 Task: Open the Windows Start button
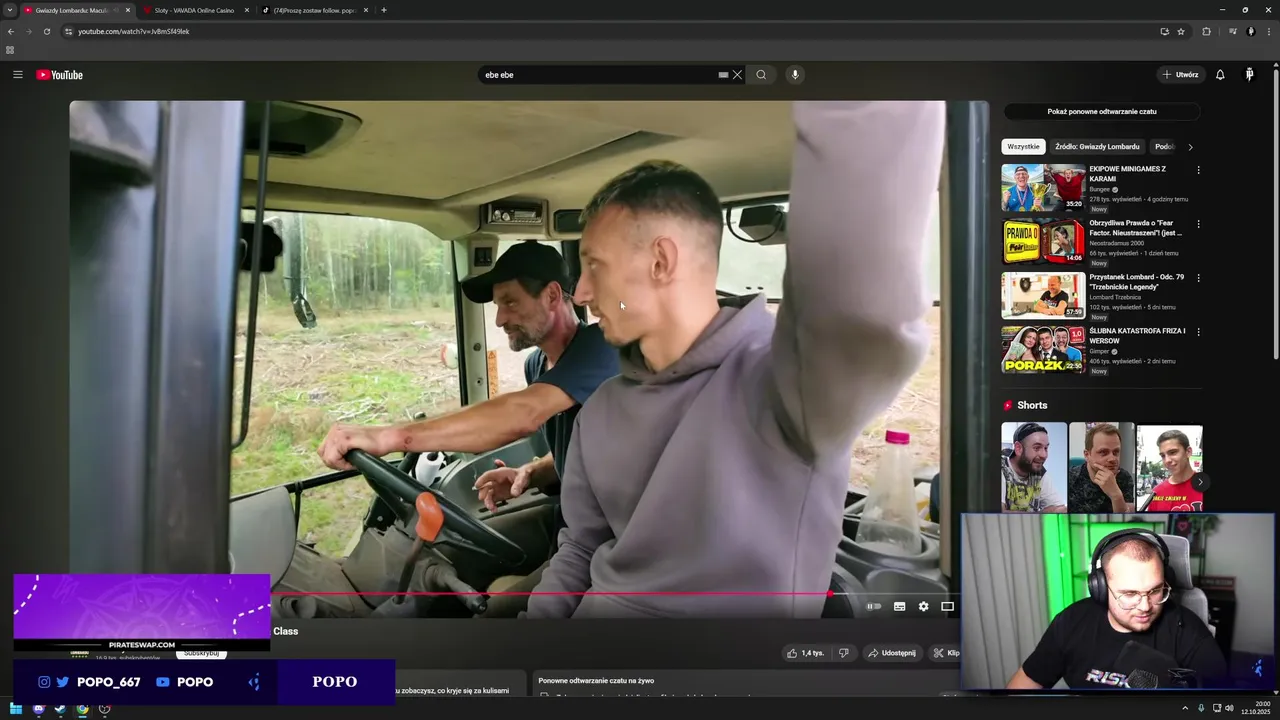pos(16,709)
